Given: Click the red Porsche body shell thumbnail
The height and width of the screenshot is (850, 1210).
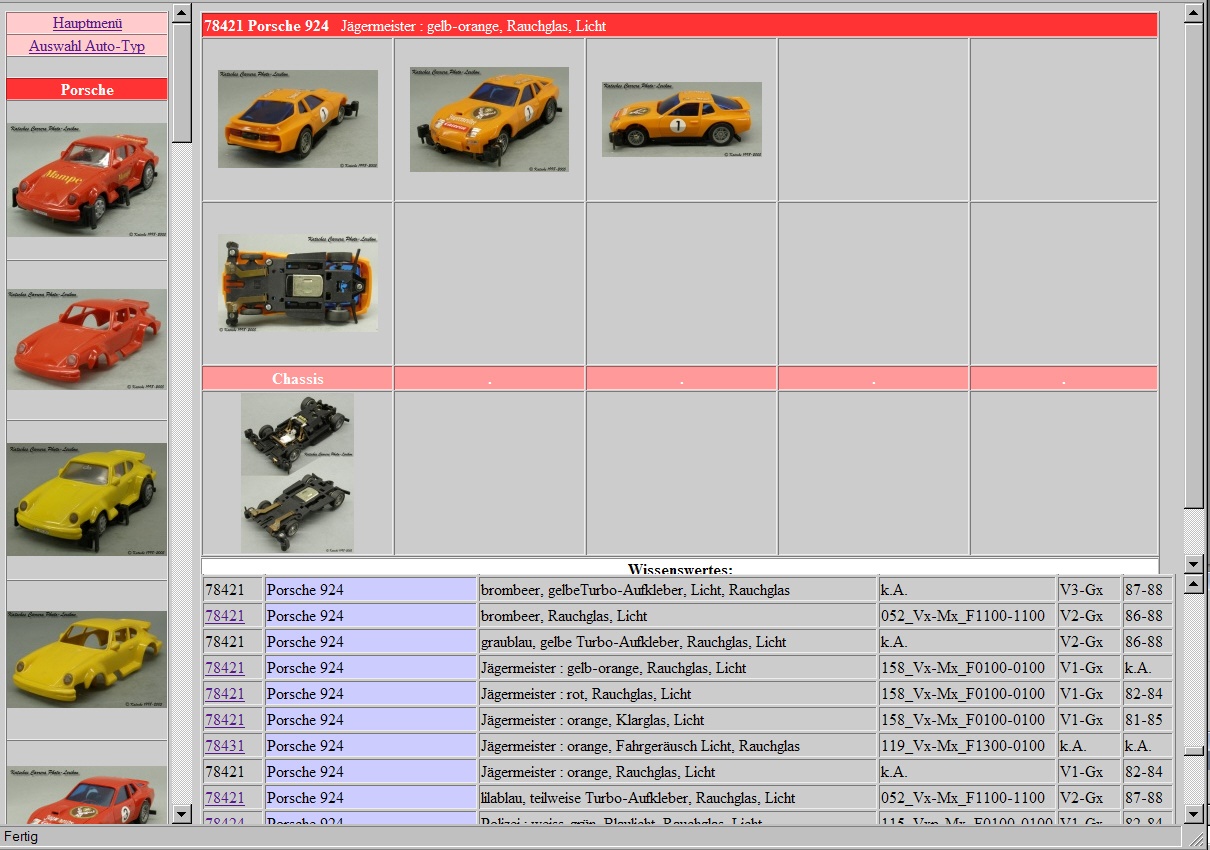Looking at the screenshot, I should tap(87, 340).
